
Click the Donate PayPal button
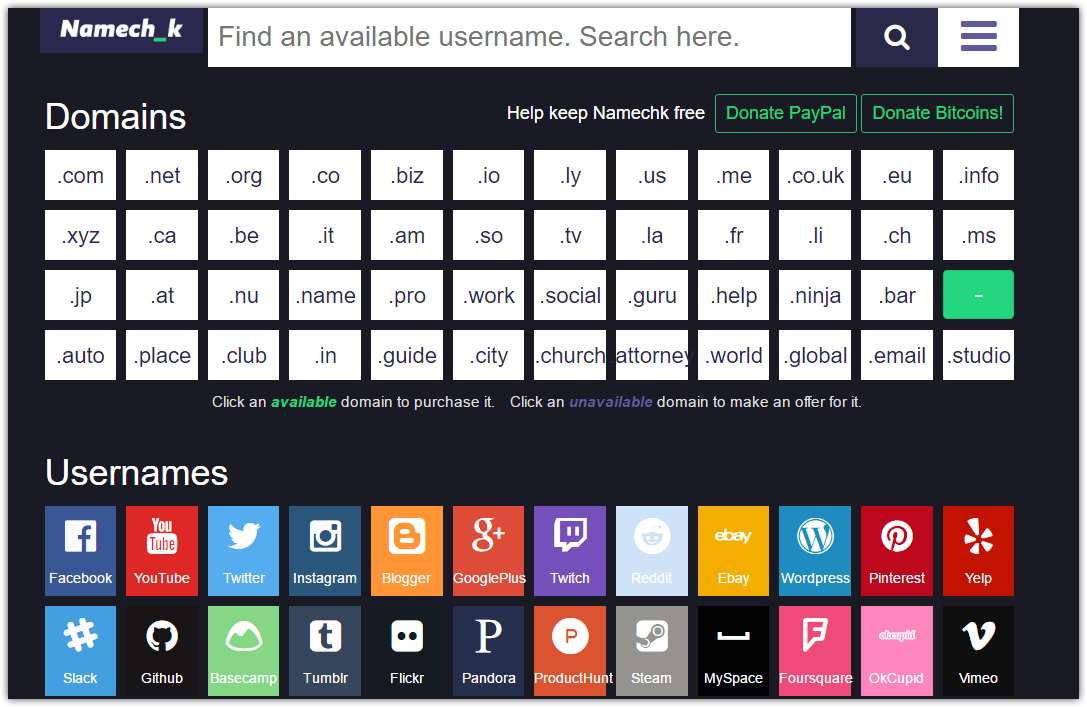pyautogui.click(x=785, y=113)
